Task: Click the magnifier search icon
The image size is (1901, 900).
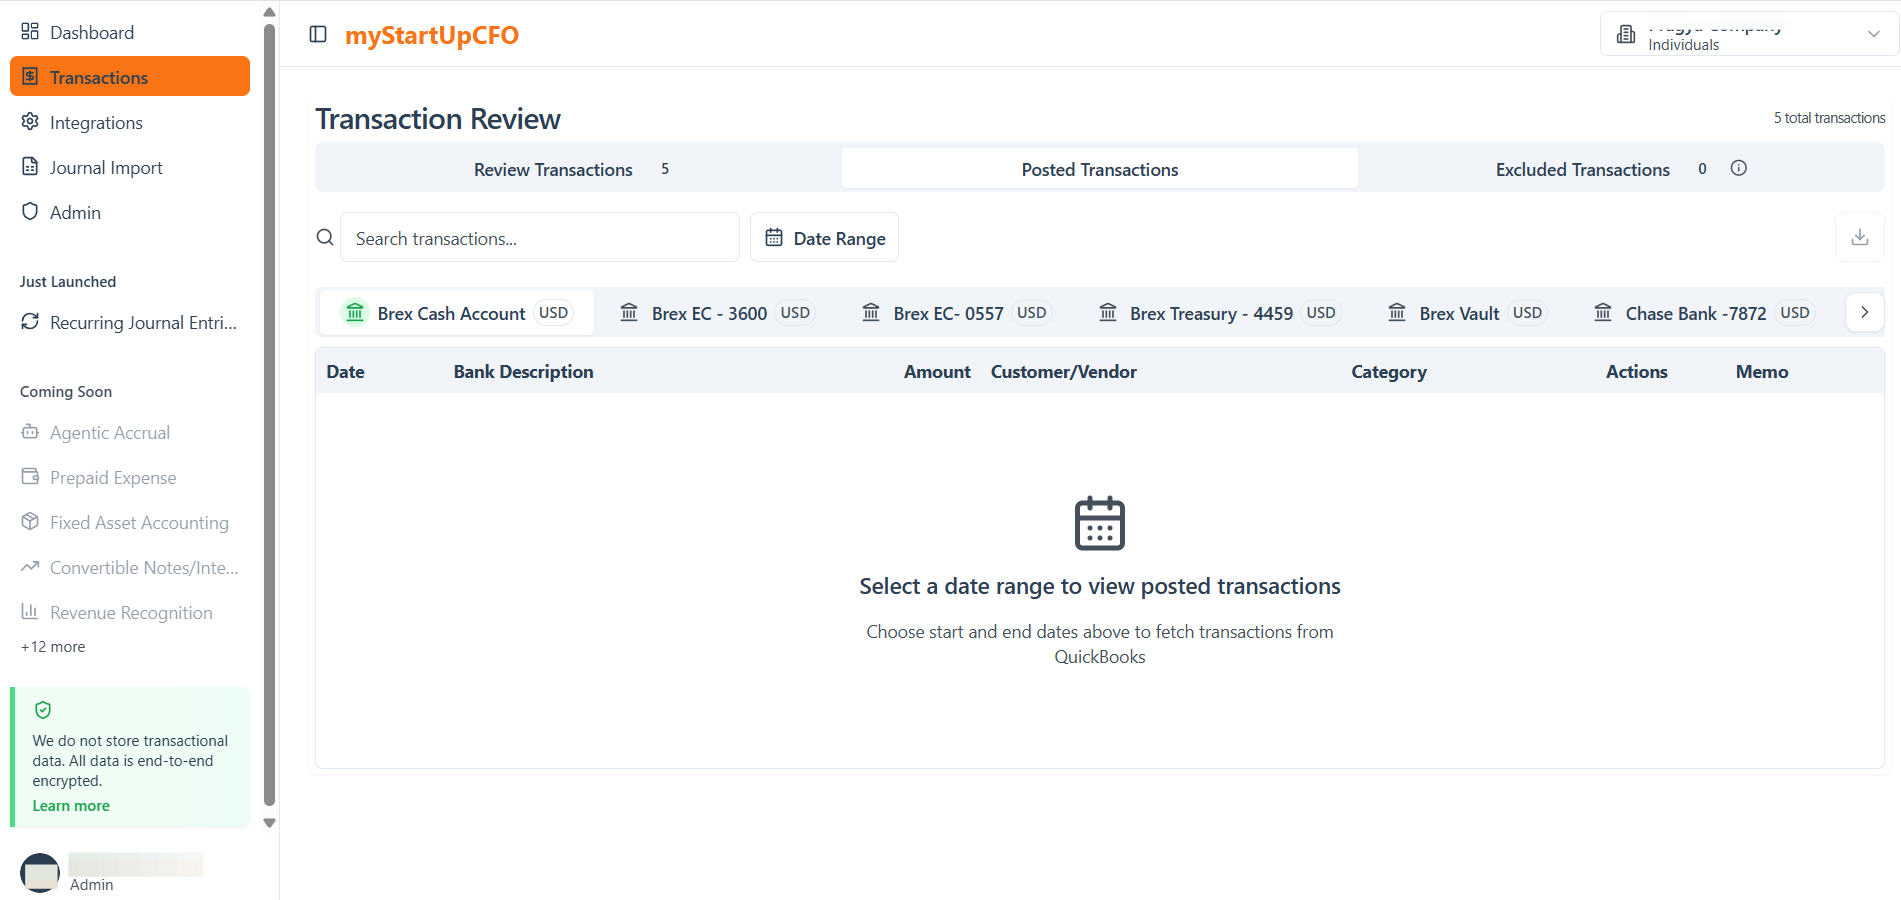Action: tap(325, 237)
